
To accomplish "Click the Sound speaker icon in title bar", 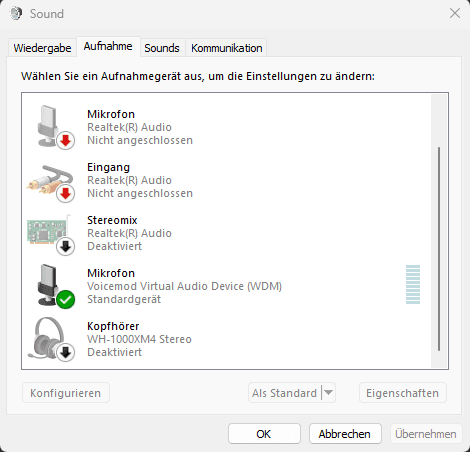I will coord(16,13).
